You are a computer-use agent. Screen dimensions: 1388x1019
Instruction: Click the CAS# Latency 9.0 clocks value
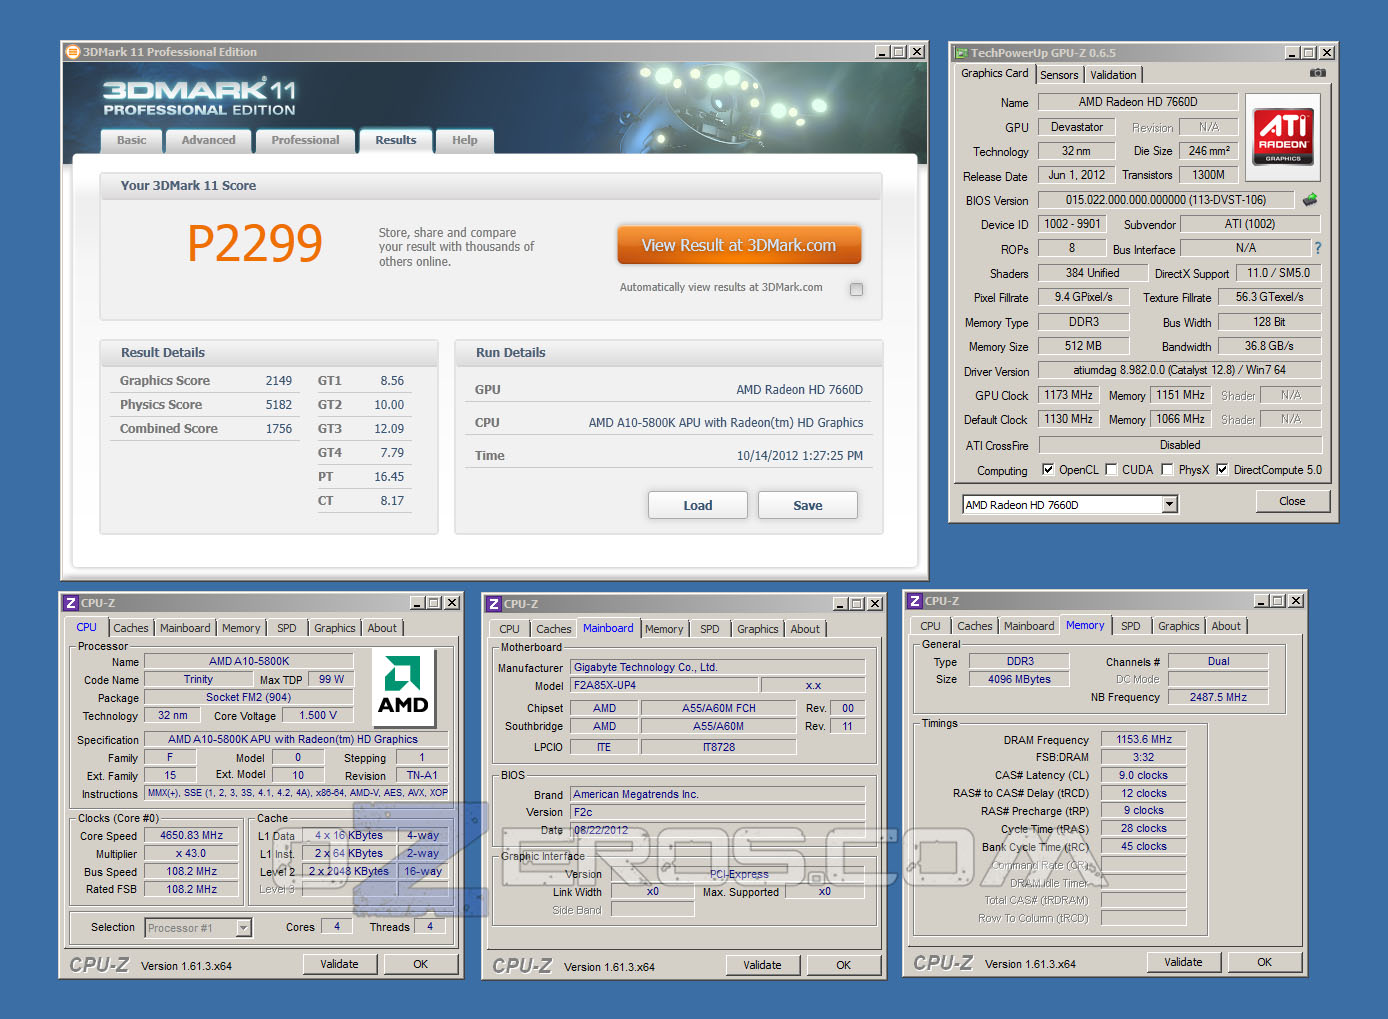coord(1144,775)
